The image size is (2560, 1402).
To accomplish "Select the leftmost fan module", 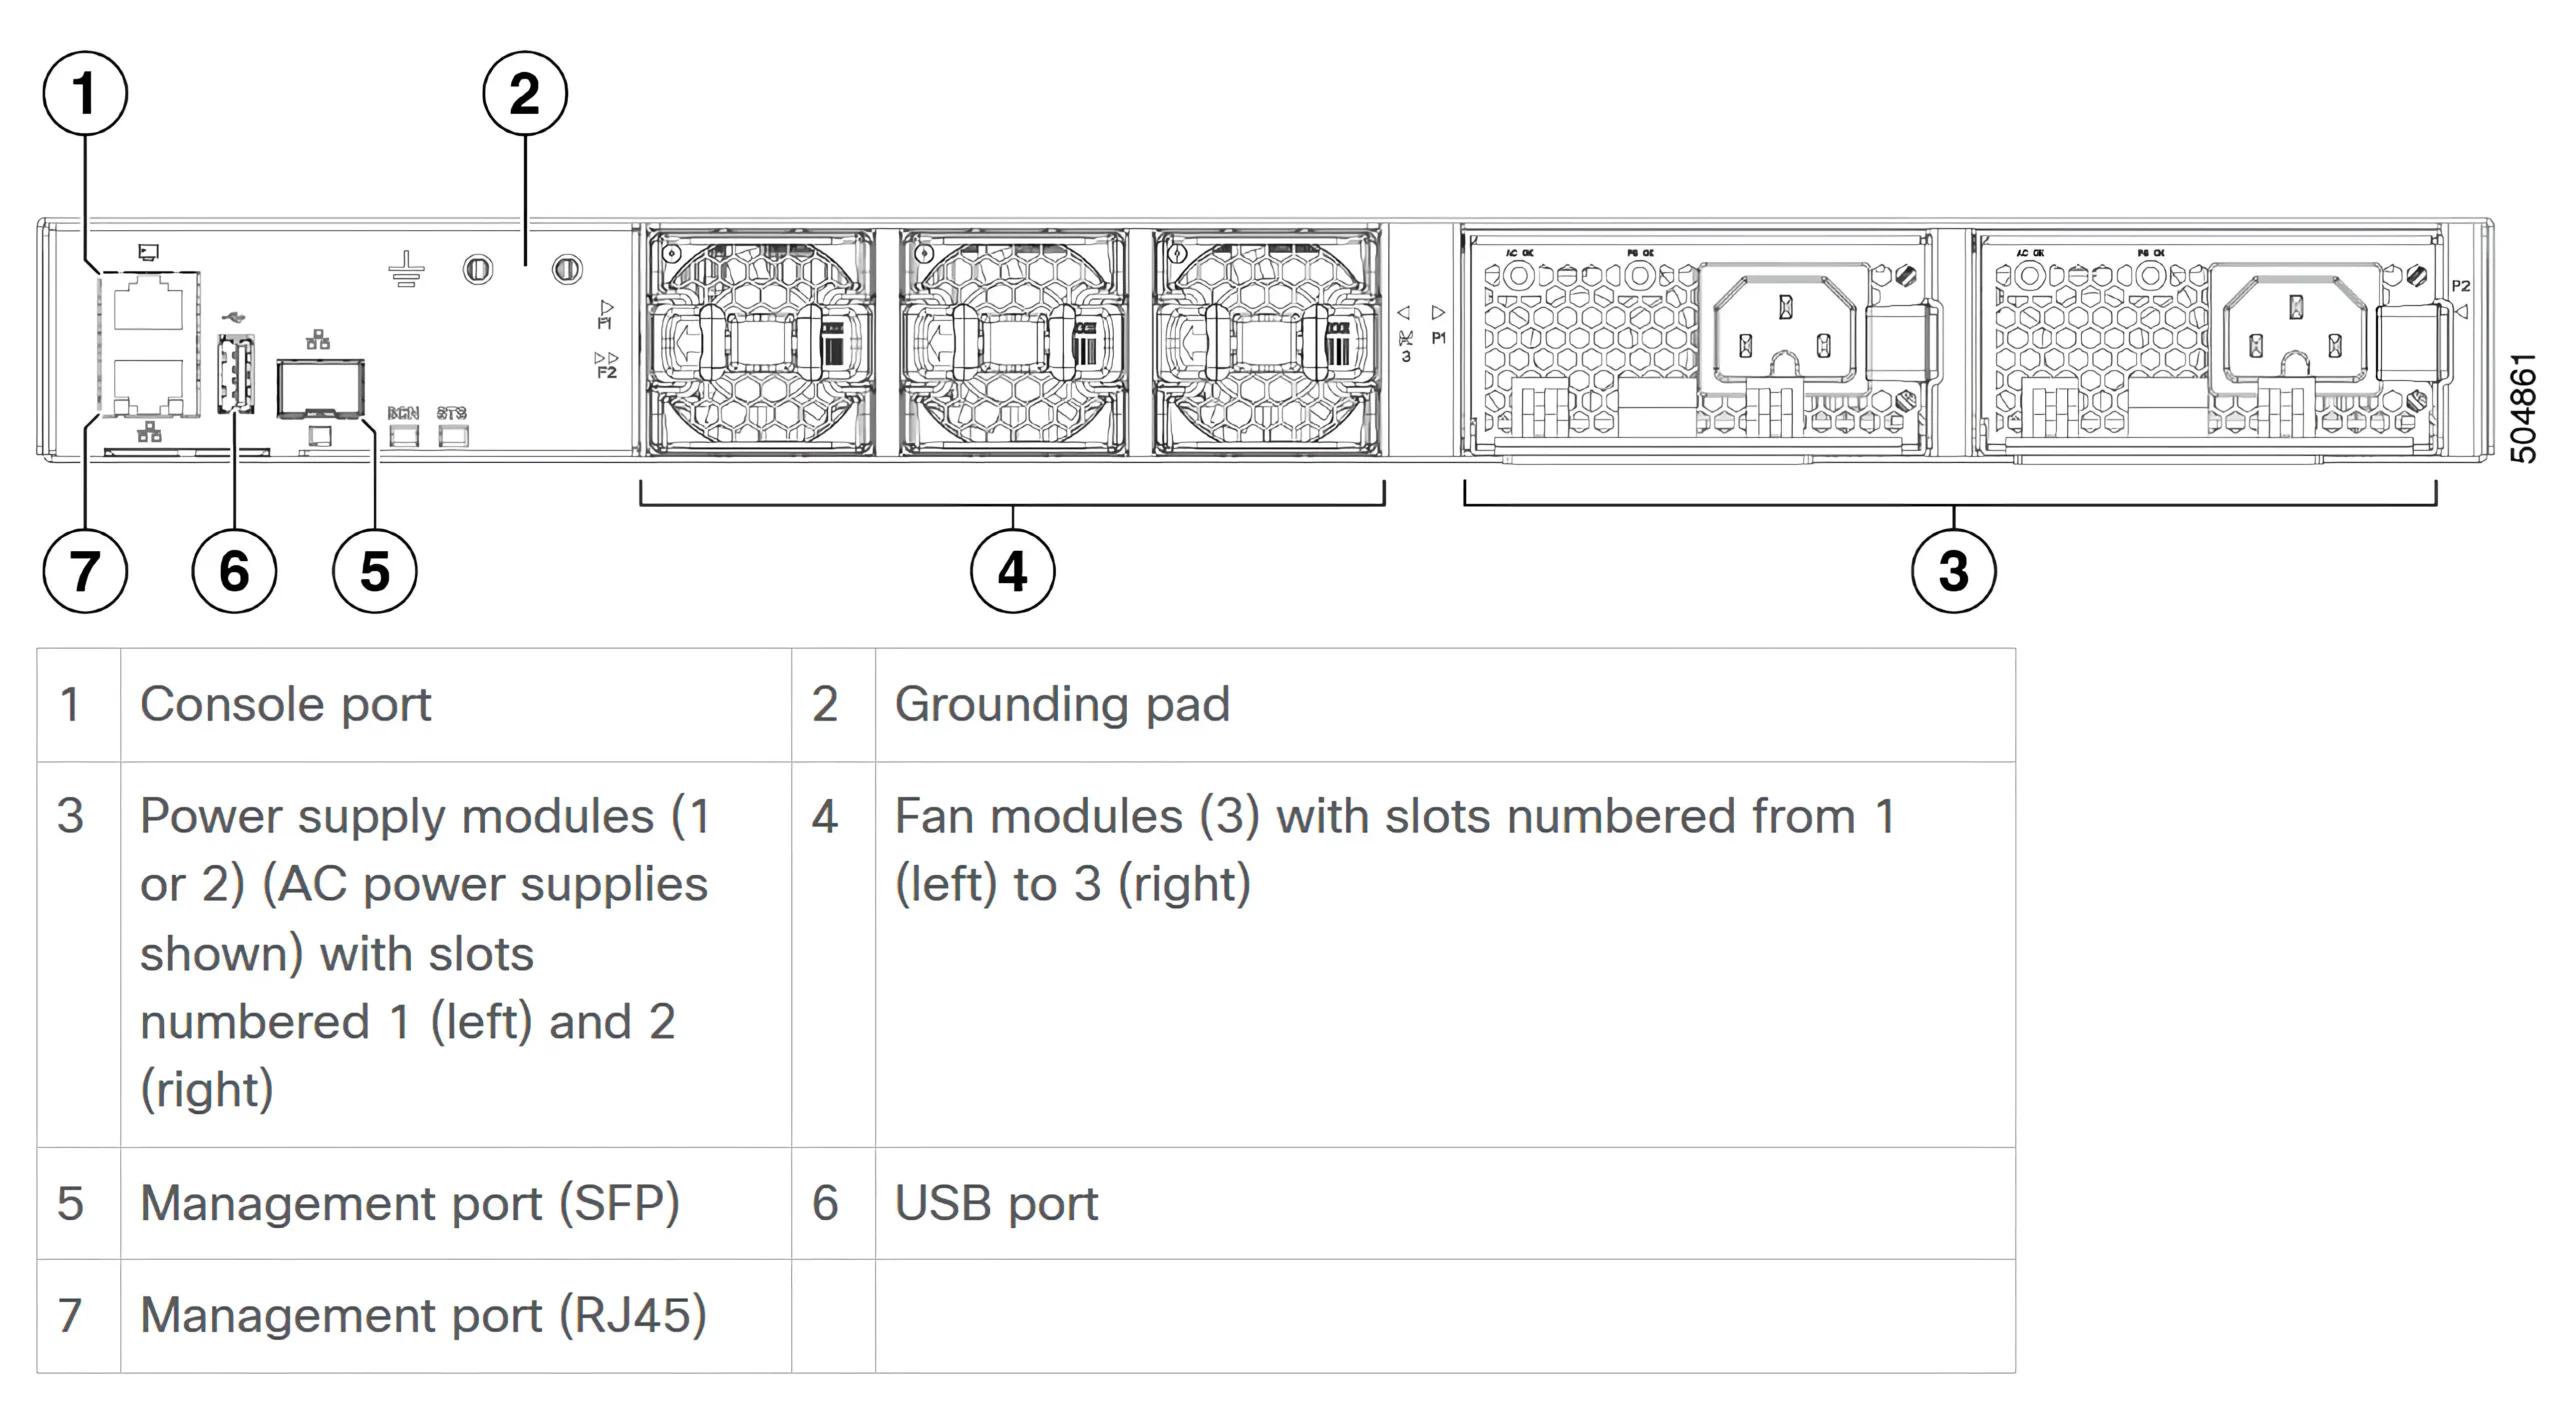I will (760, 342).
